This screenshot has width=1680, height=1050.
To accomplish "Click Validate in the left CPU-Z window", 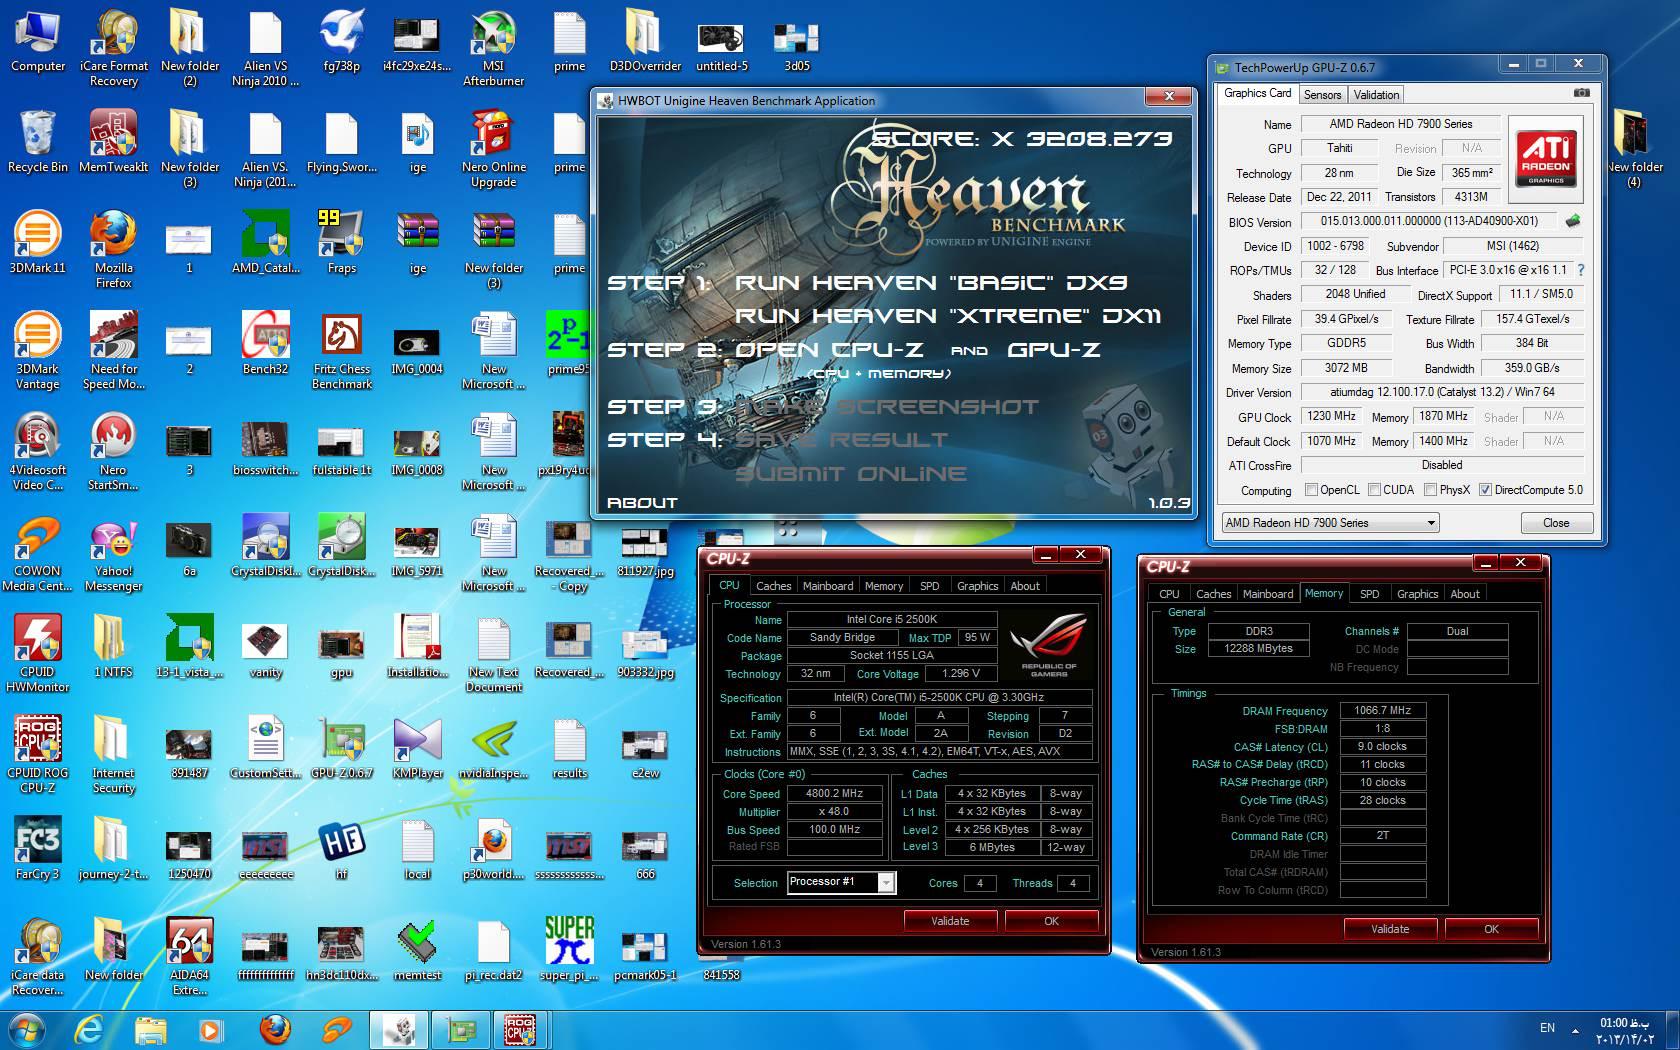I will pyautogui.click(x=950, y=921).
